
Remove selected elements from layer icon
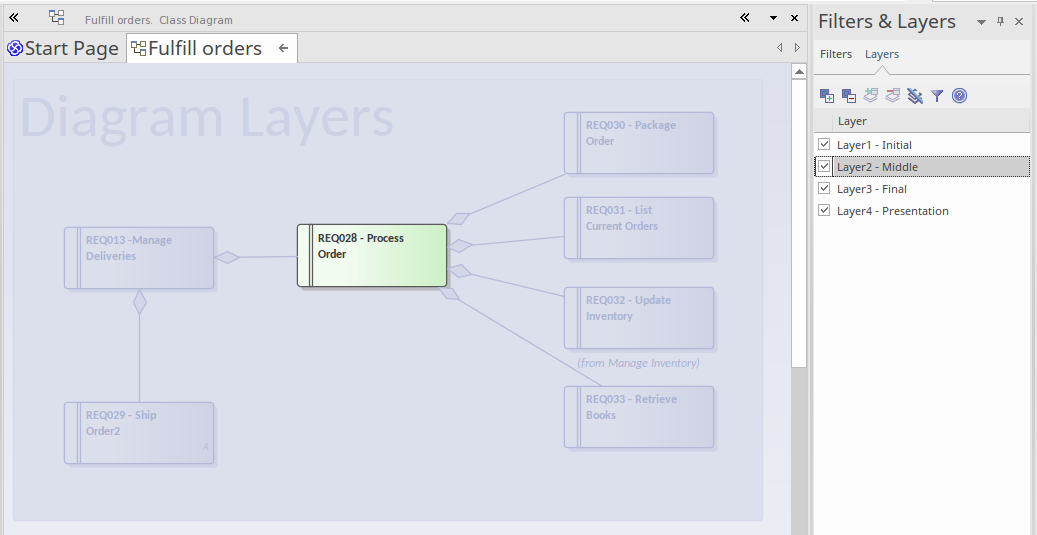tap(893, 96)
